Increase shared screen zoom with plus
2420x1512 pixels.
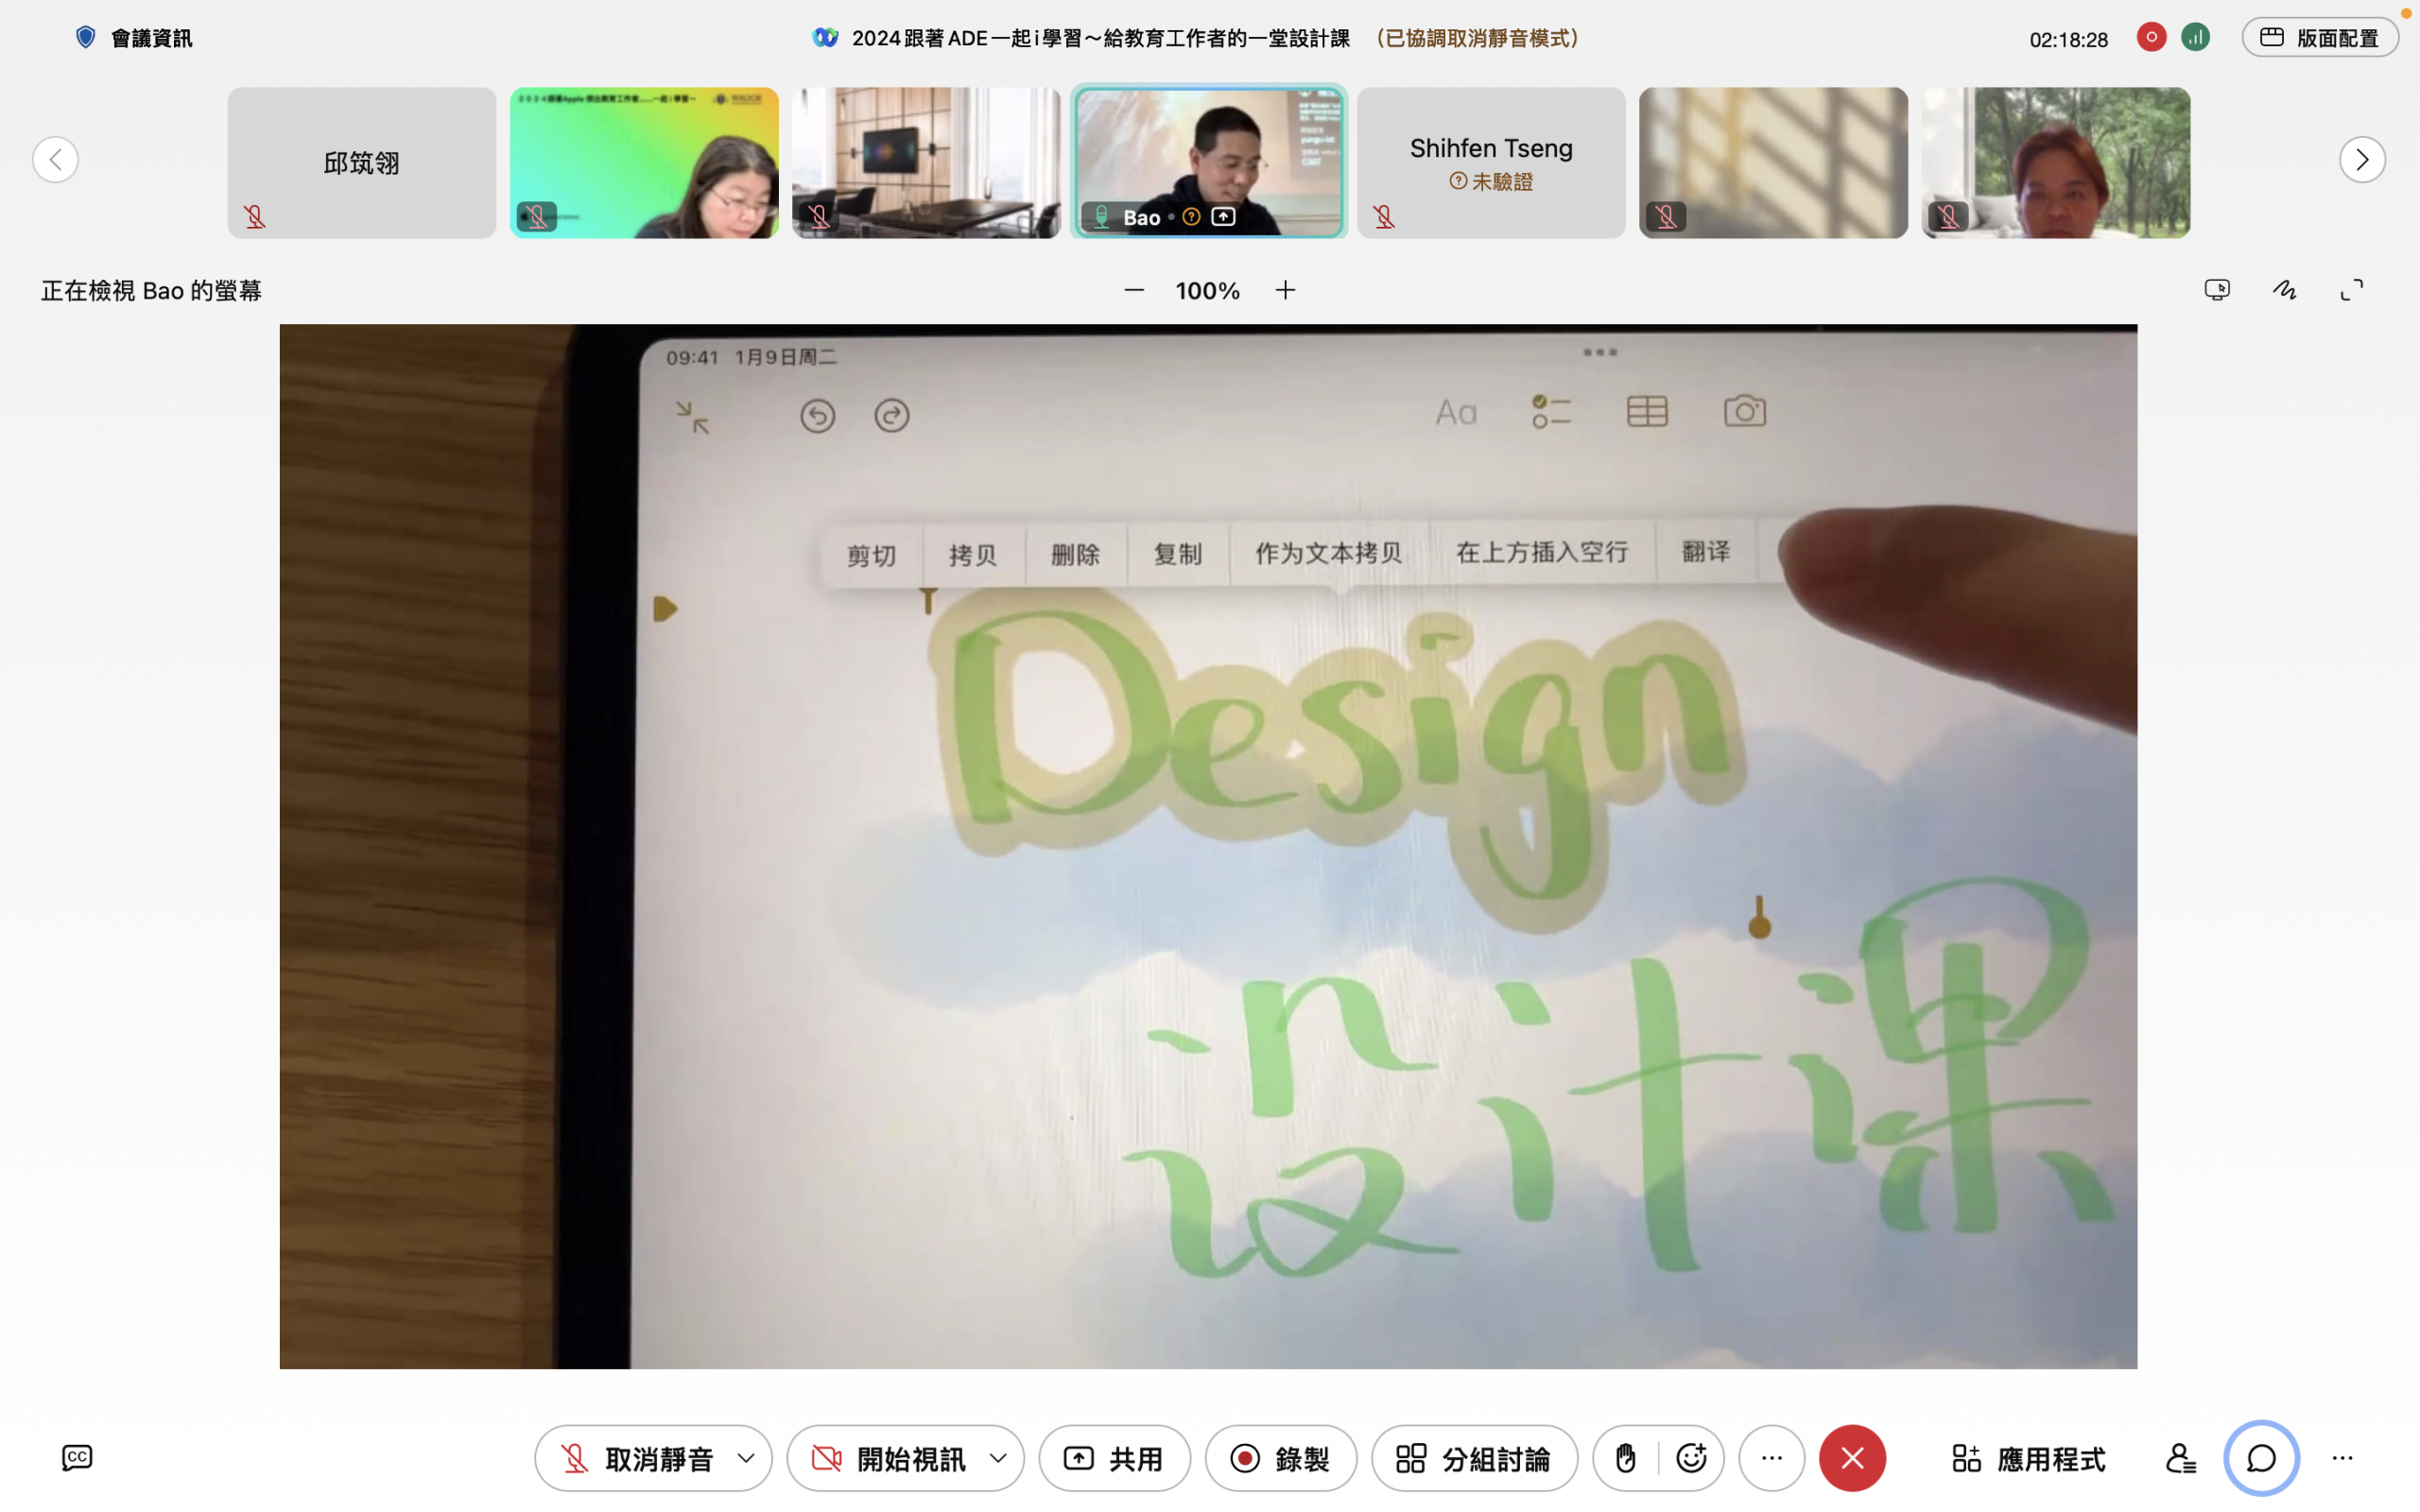point(1285,290)
